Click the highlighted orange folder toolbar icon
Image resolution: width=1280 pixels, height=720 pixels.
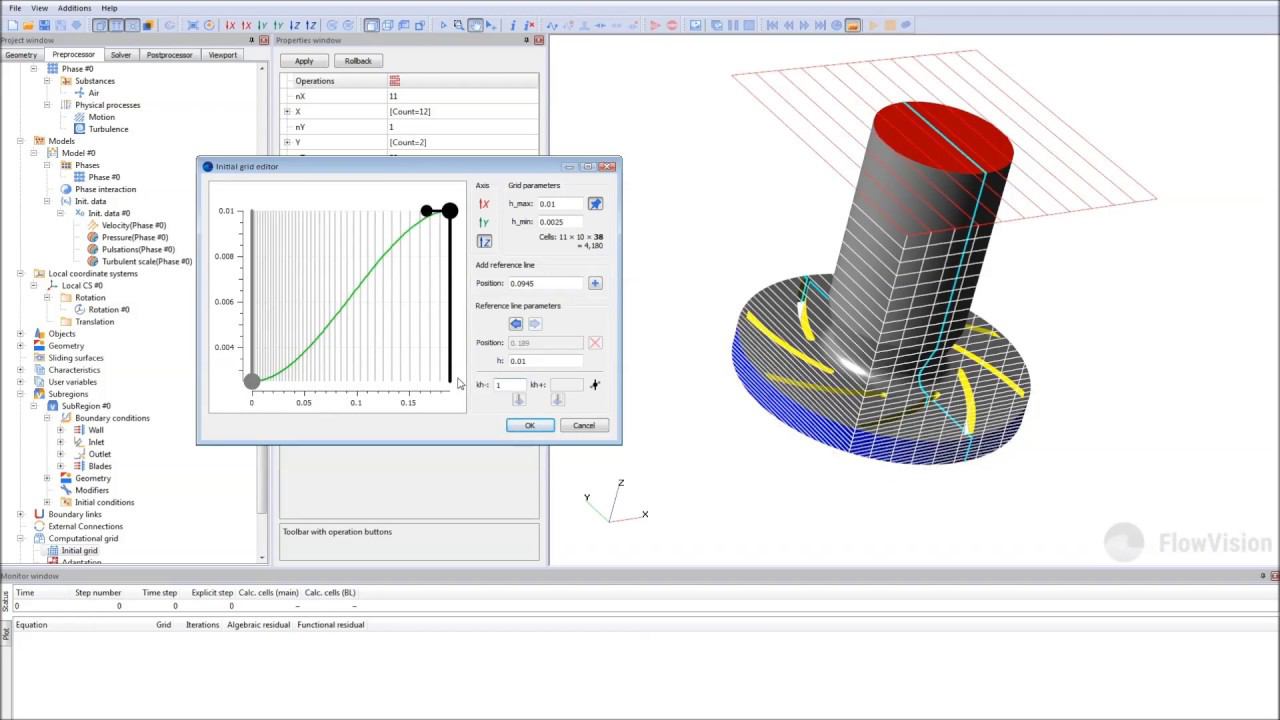click(853, 25)
